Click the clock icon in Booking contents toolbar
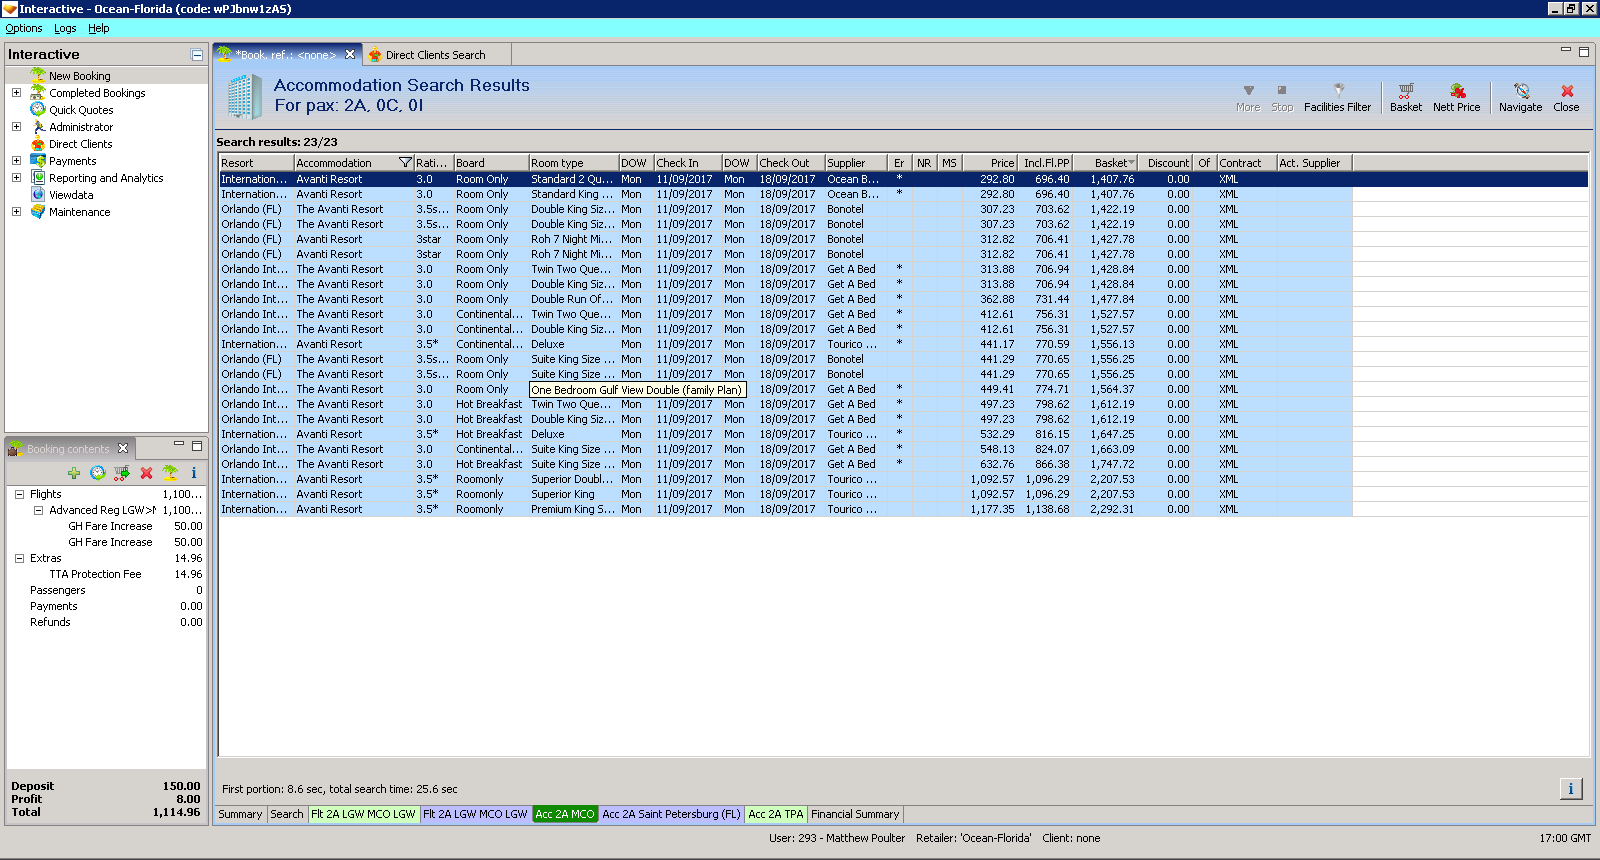Viewport: 1600px width, 860px height. pyautogui.click(x=98, y=473)
